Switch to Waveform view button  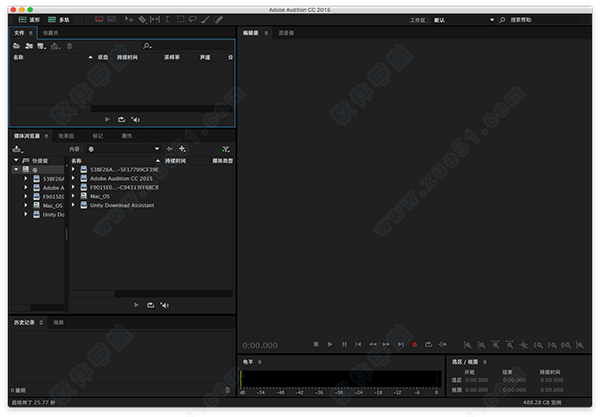point(29,20)
